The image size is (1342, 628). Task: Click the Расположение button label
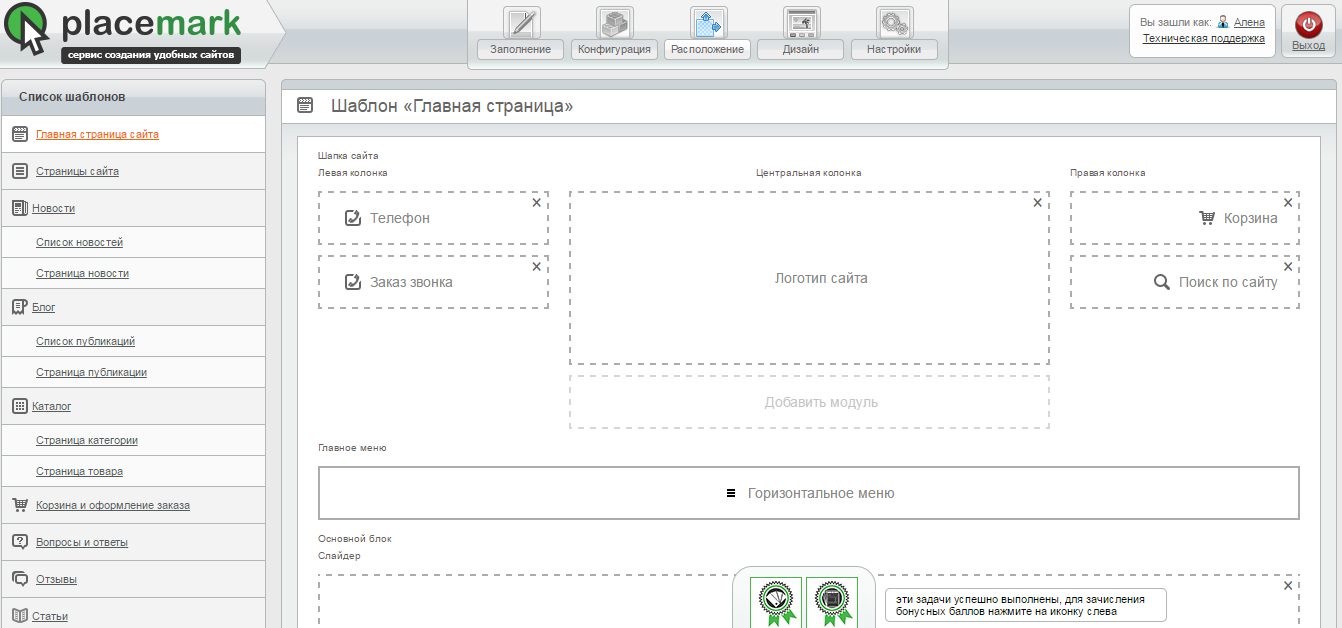(x=708, y=50)
